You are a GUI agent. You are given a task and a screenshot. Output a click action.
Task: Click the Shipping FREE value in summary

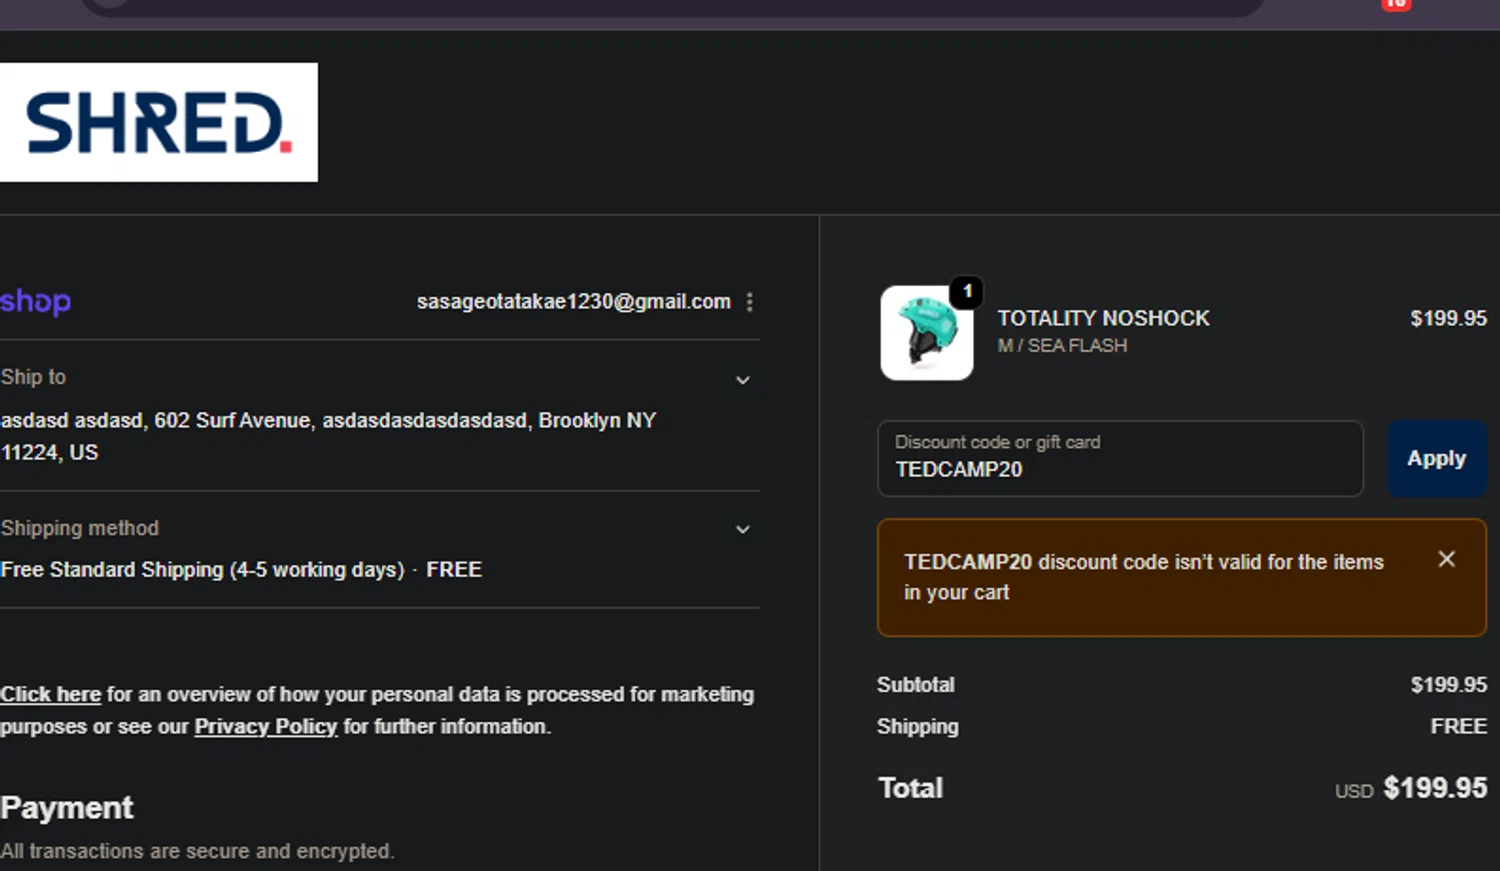pyautogui.click(x=1459, y=726)
